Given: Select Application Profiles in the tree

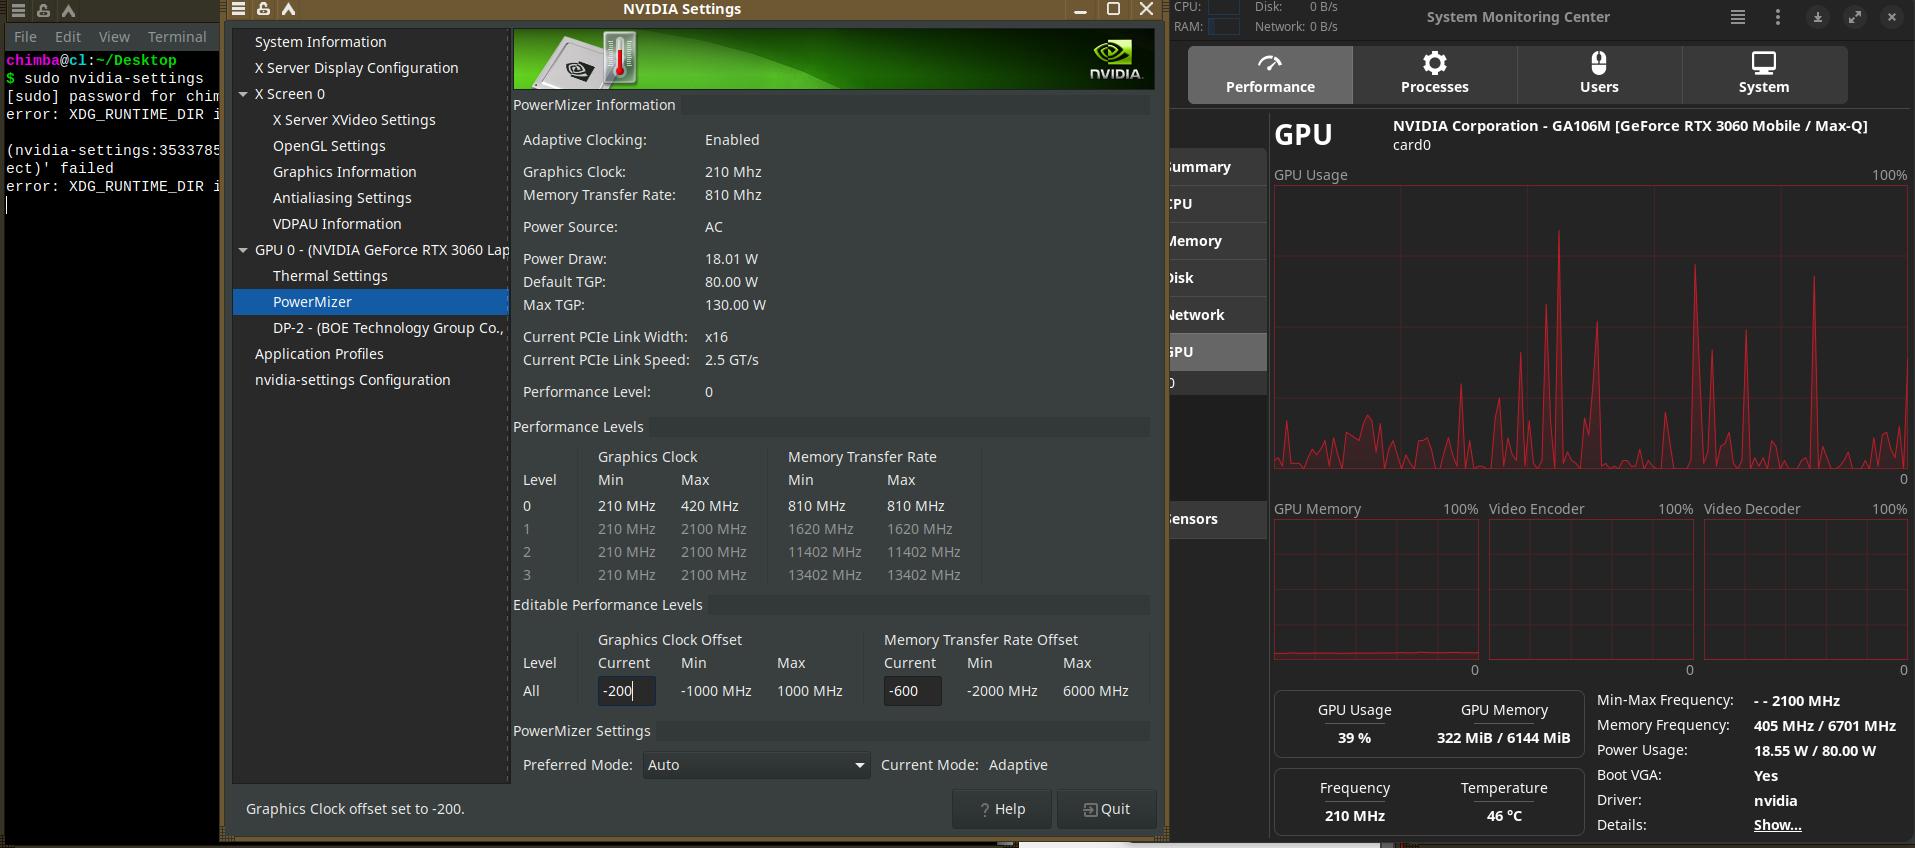Looking at the screenshot, I should (x=319, y=354).
